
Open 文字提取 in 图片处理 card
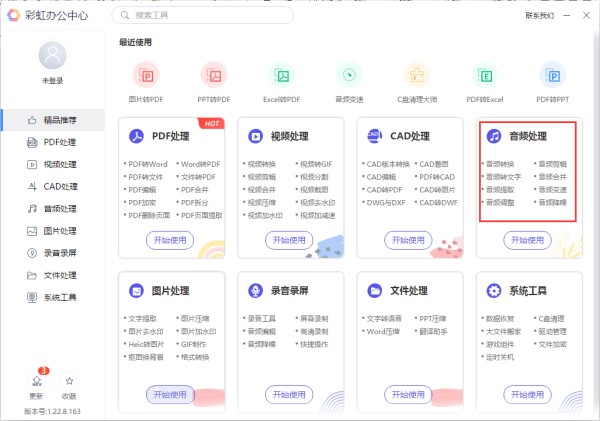point(142,318)
